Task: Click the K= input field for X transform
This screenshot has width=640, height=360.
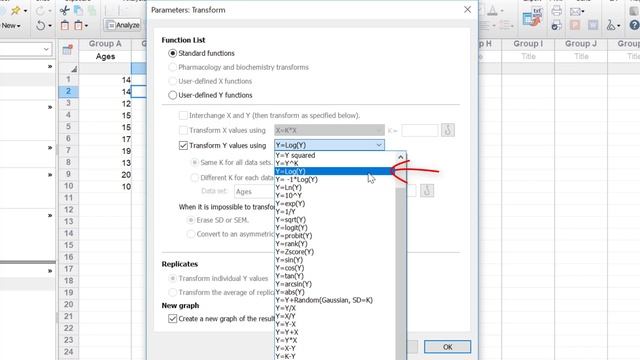Action: coord(420,130)
